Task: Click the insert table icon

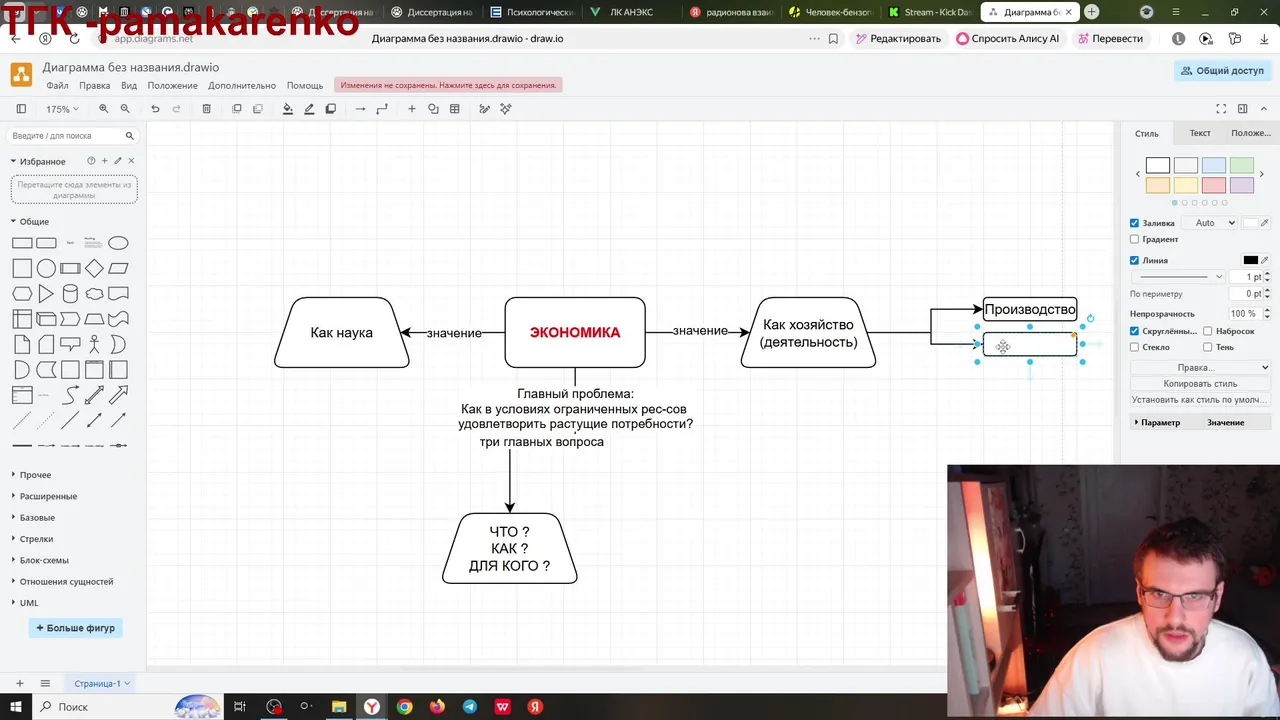Action: (455, 109)
